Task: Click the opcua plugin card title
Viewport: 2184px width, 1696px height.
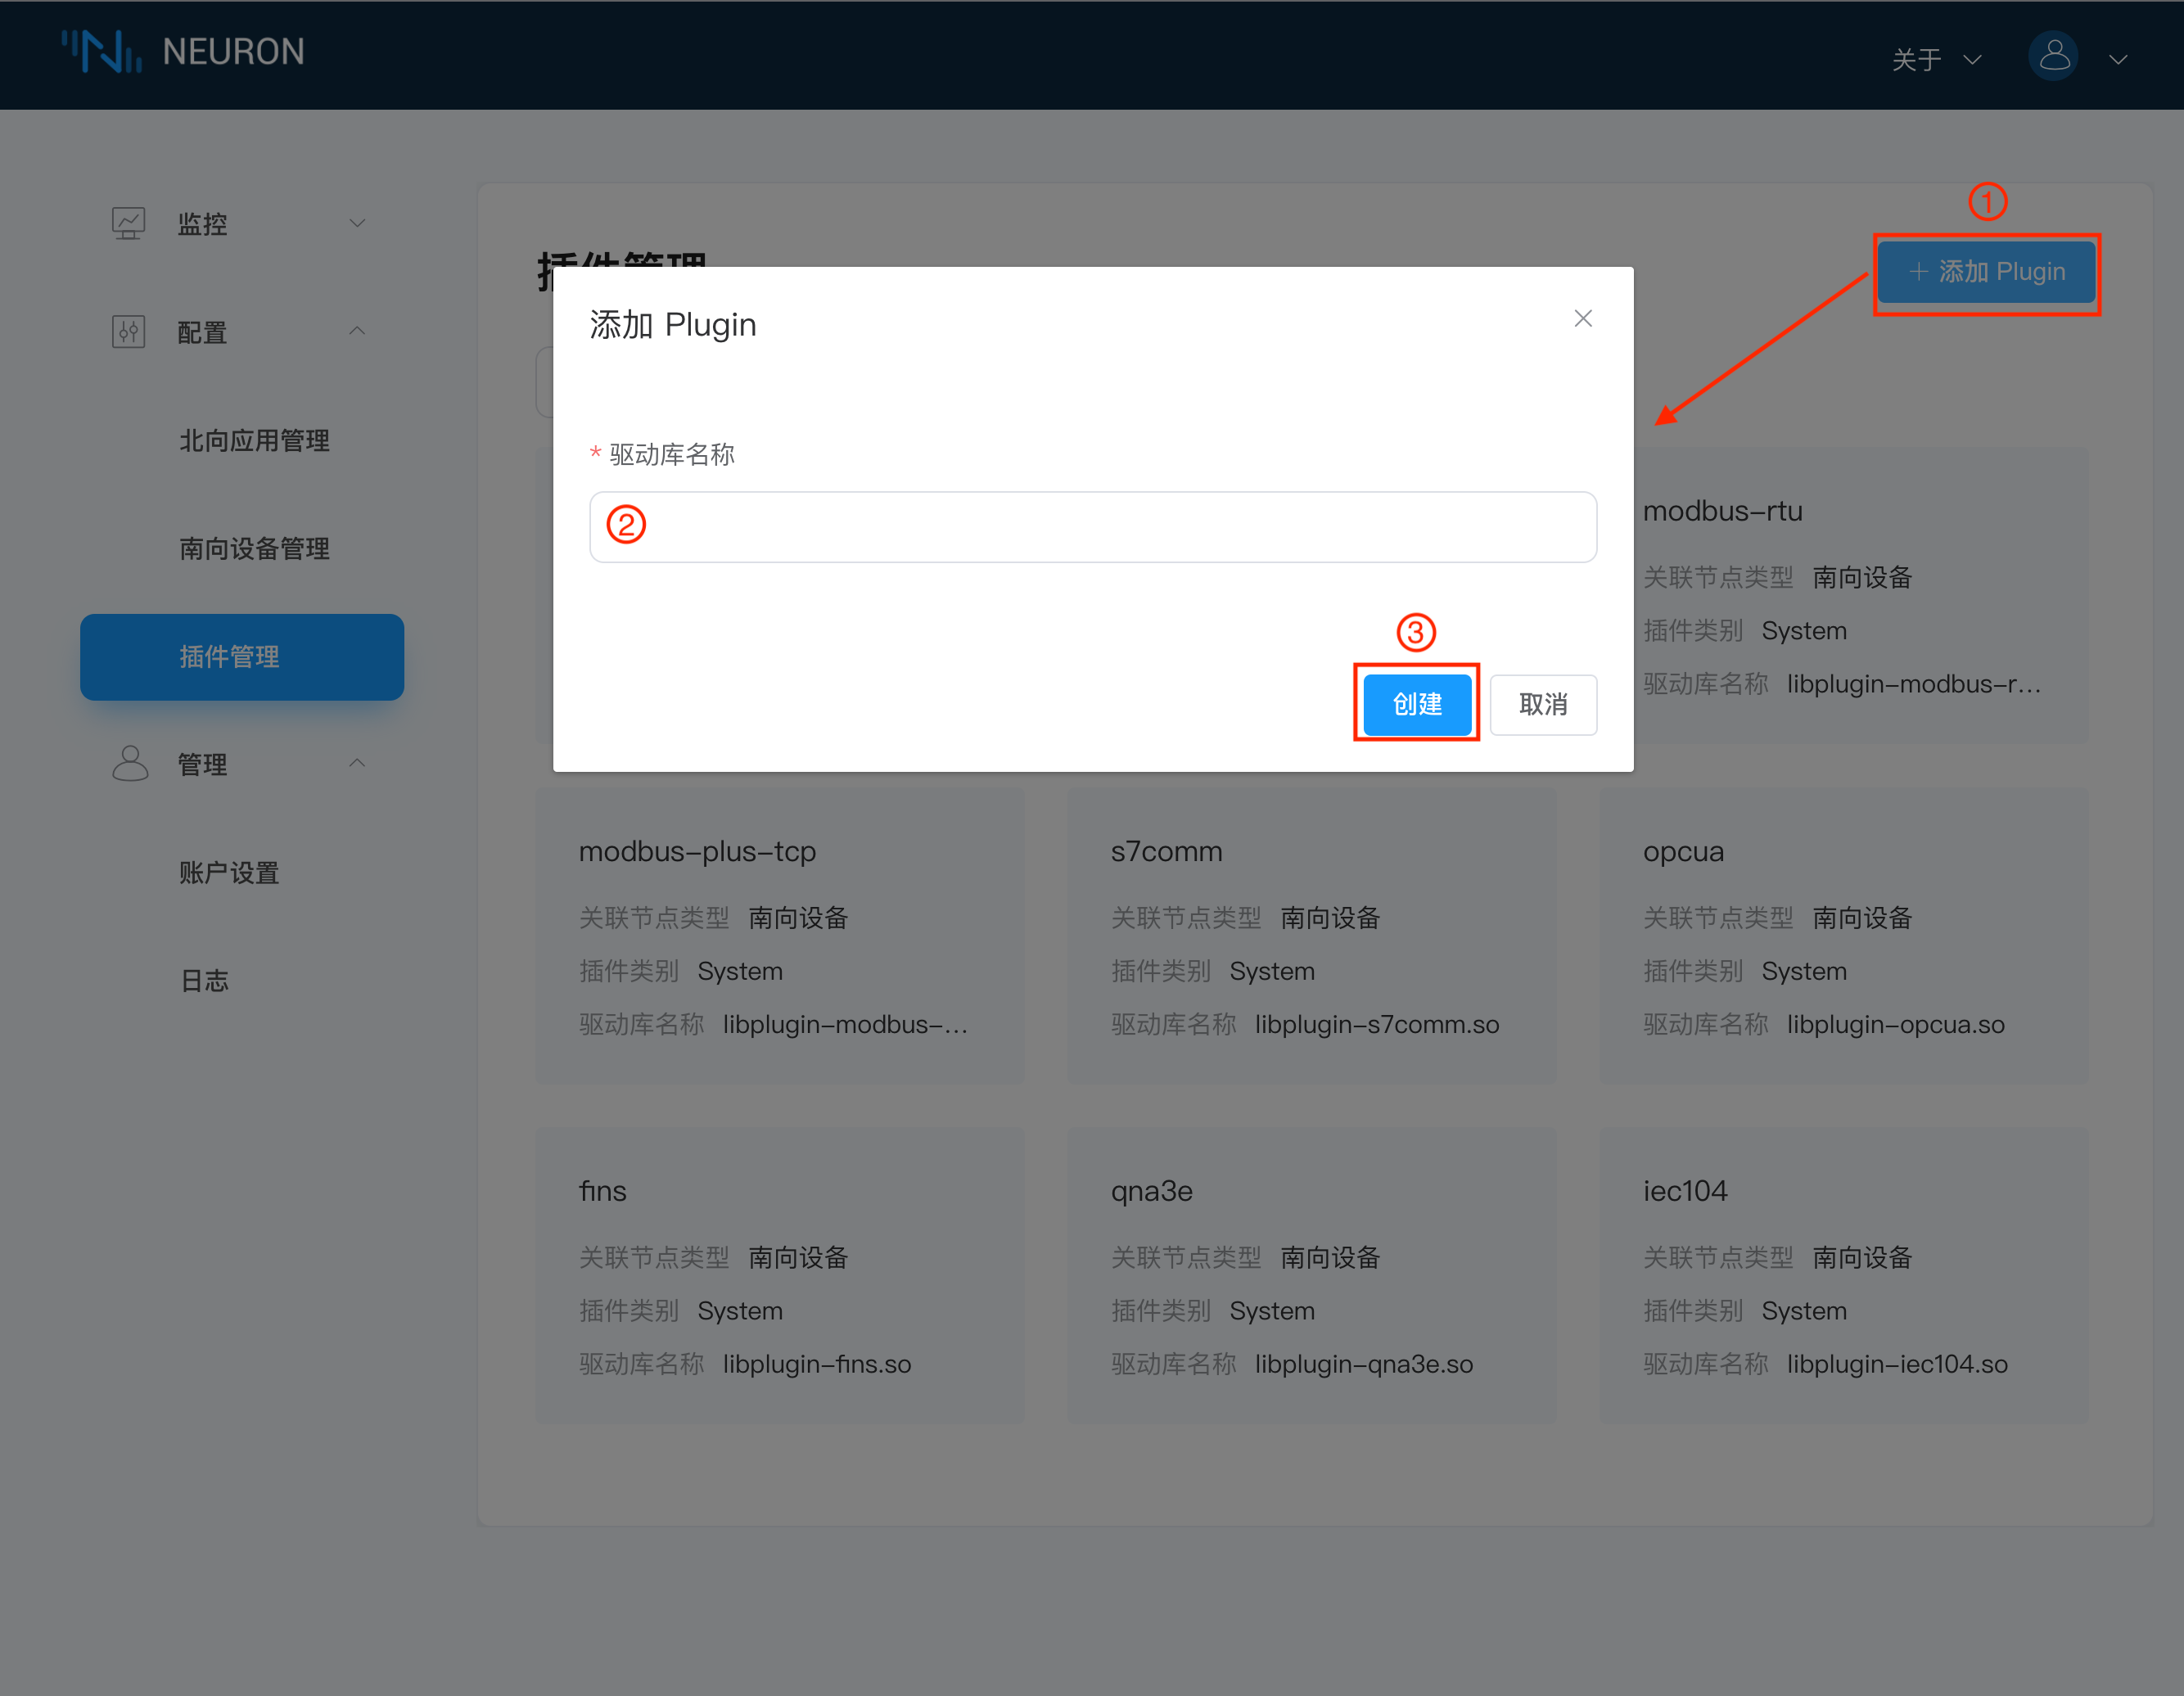Action: tap(1683, 851)
